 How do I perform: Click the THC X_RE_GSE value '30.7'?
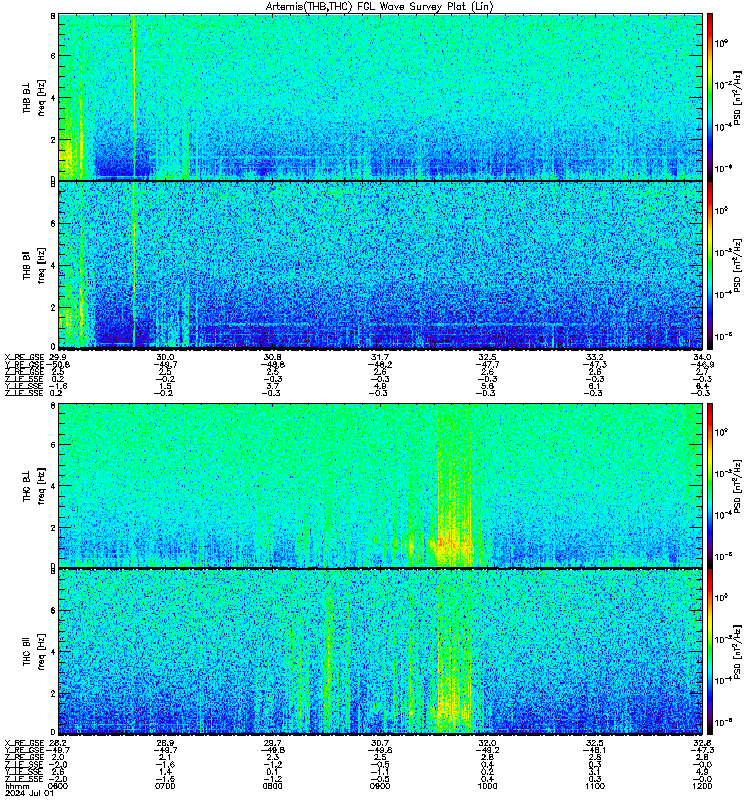(380, 743)
